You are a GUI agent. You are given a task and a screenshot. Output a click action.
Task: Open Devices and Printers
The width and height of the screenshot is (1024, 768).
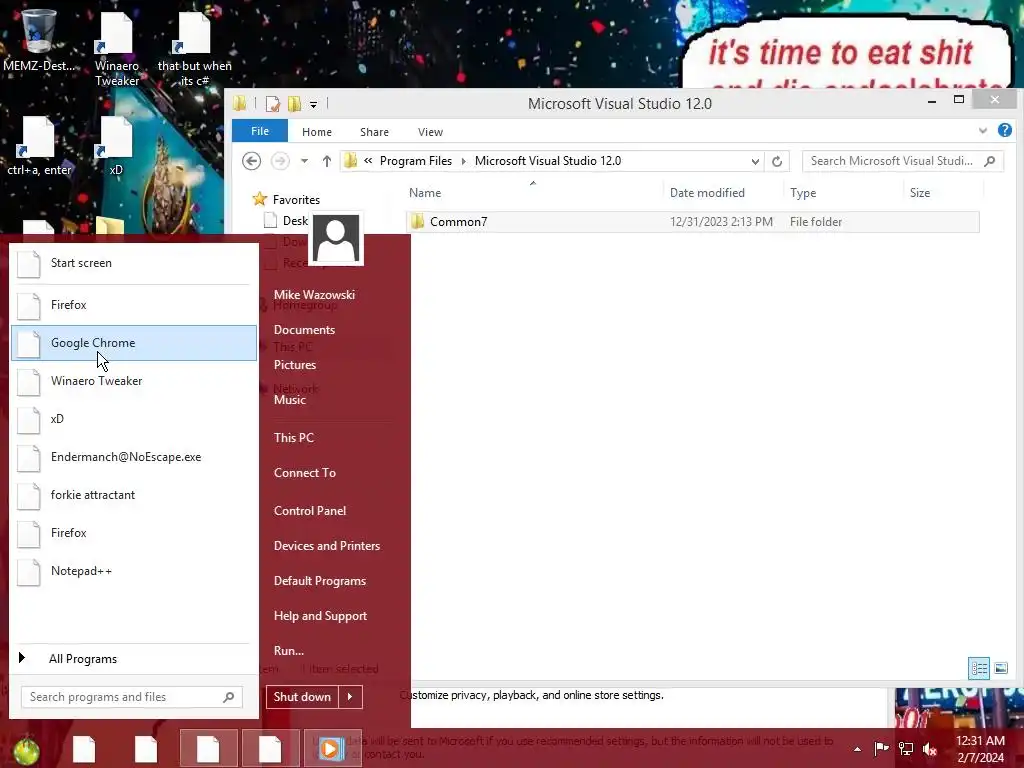point(327,546)
